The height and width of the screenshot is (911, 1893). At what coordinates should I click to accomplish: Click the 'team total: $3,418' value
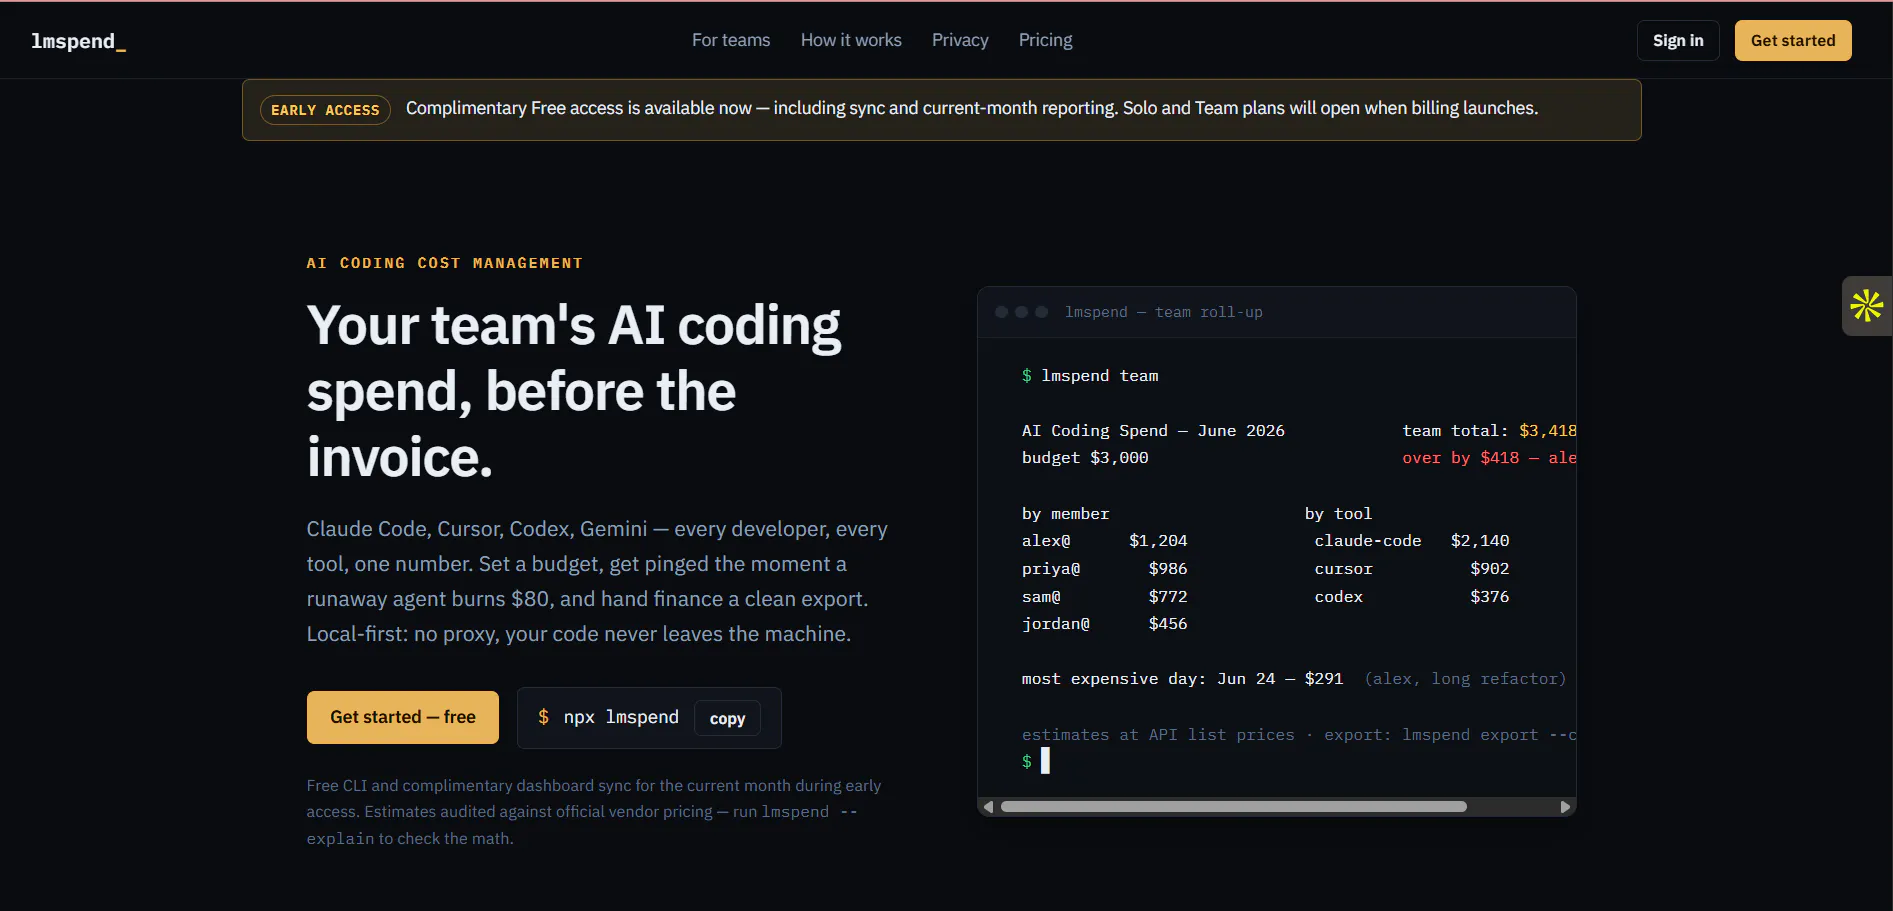click(x=1489, y=431)
